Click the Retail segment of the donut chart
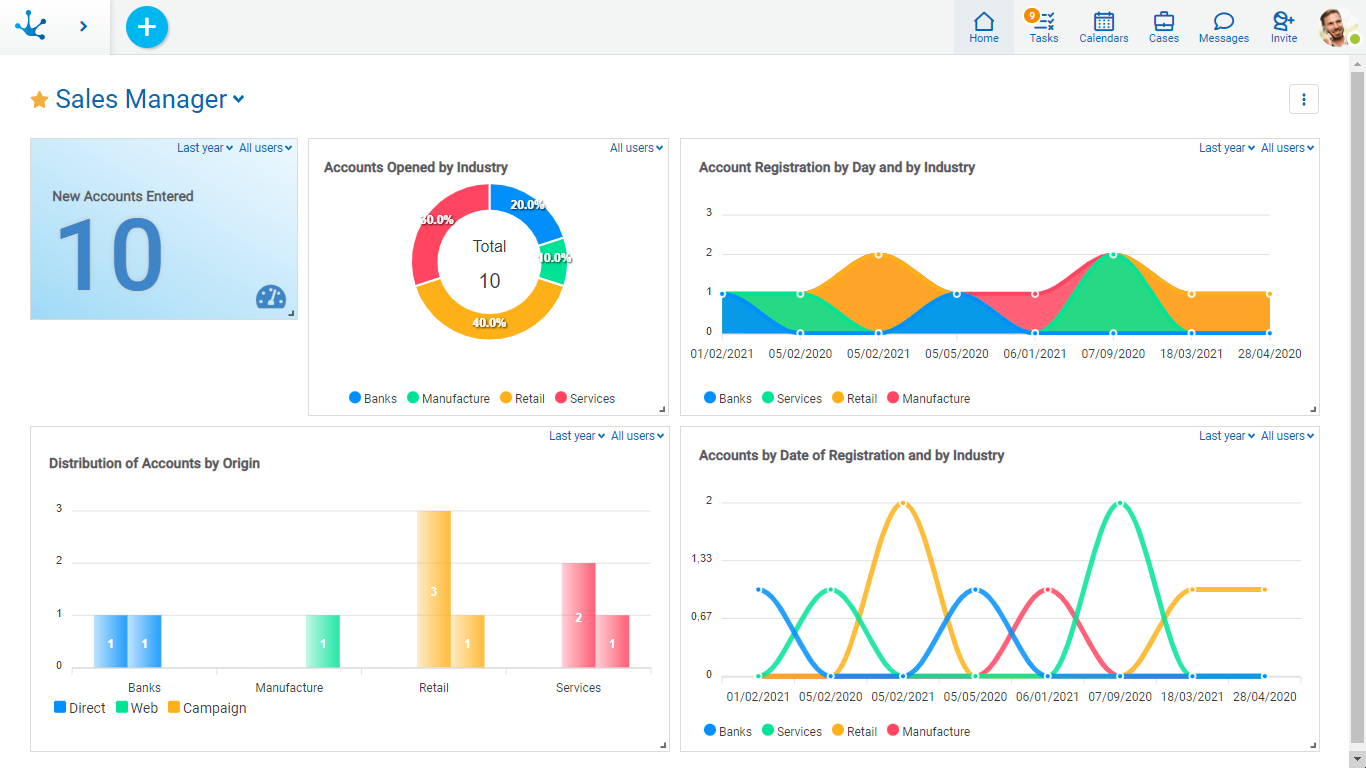Screen dimensions: 1366x768 click(x=488, y=313)
